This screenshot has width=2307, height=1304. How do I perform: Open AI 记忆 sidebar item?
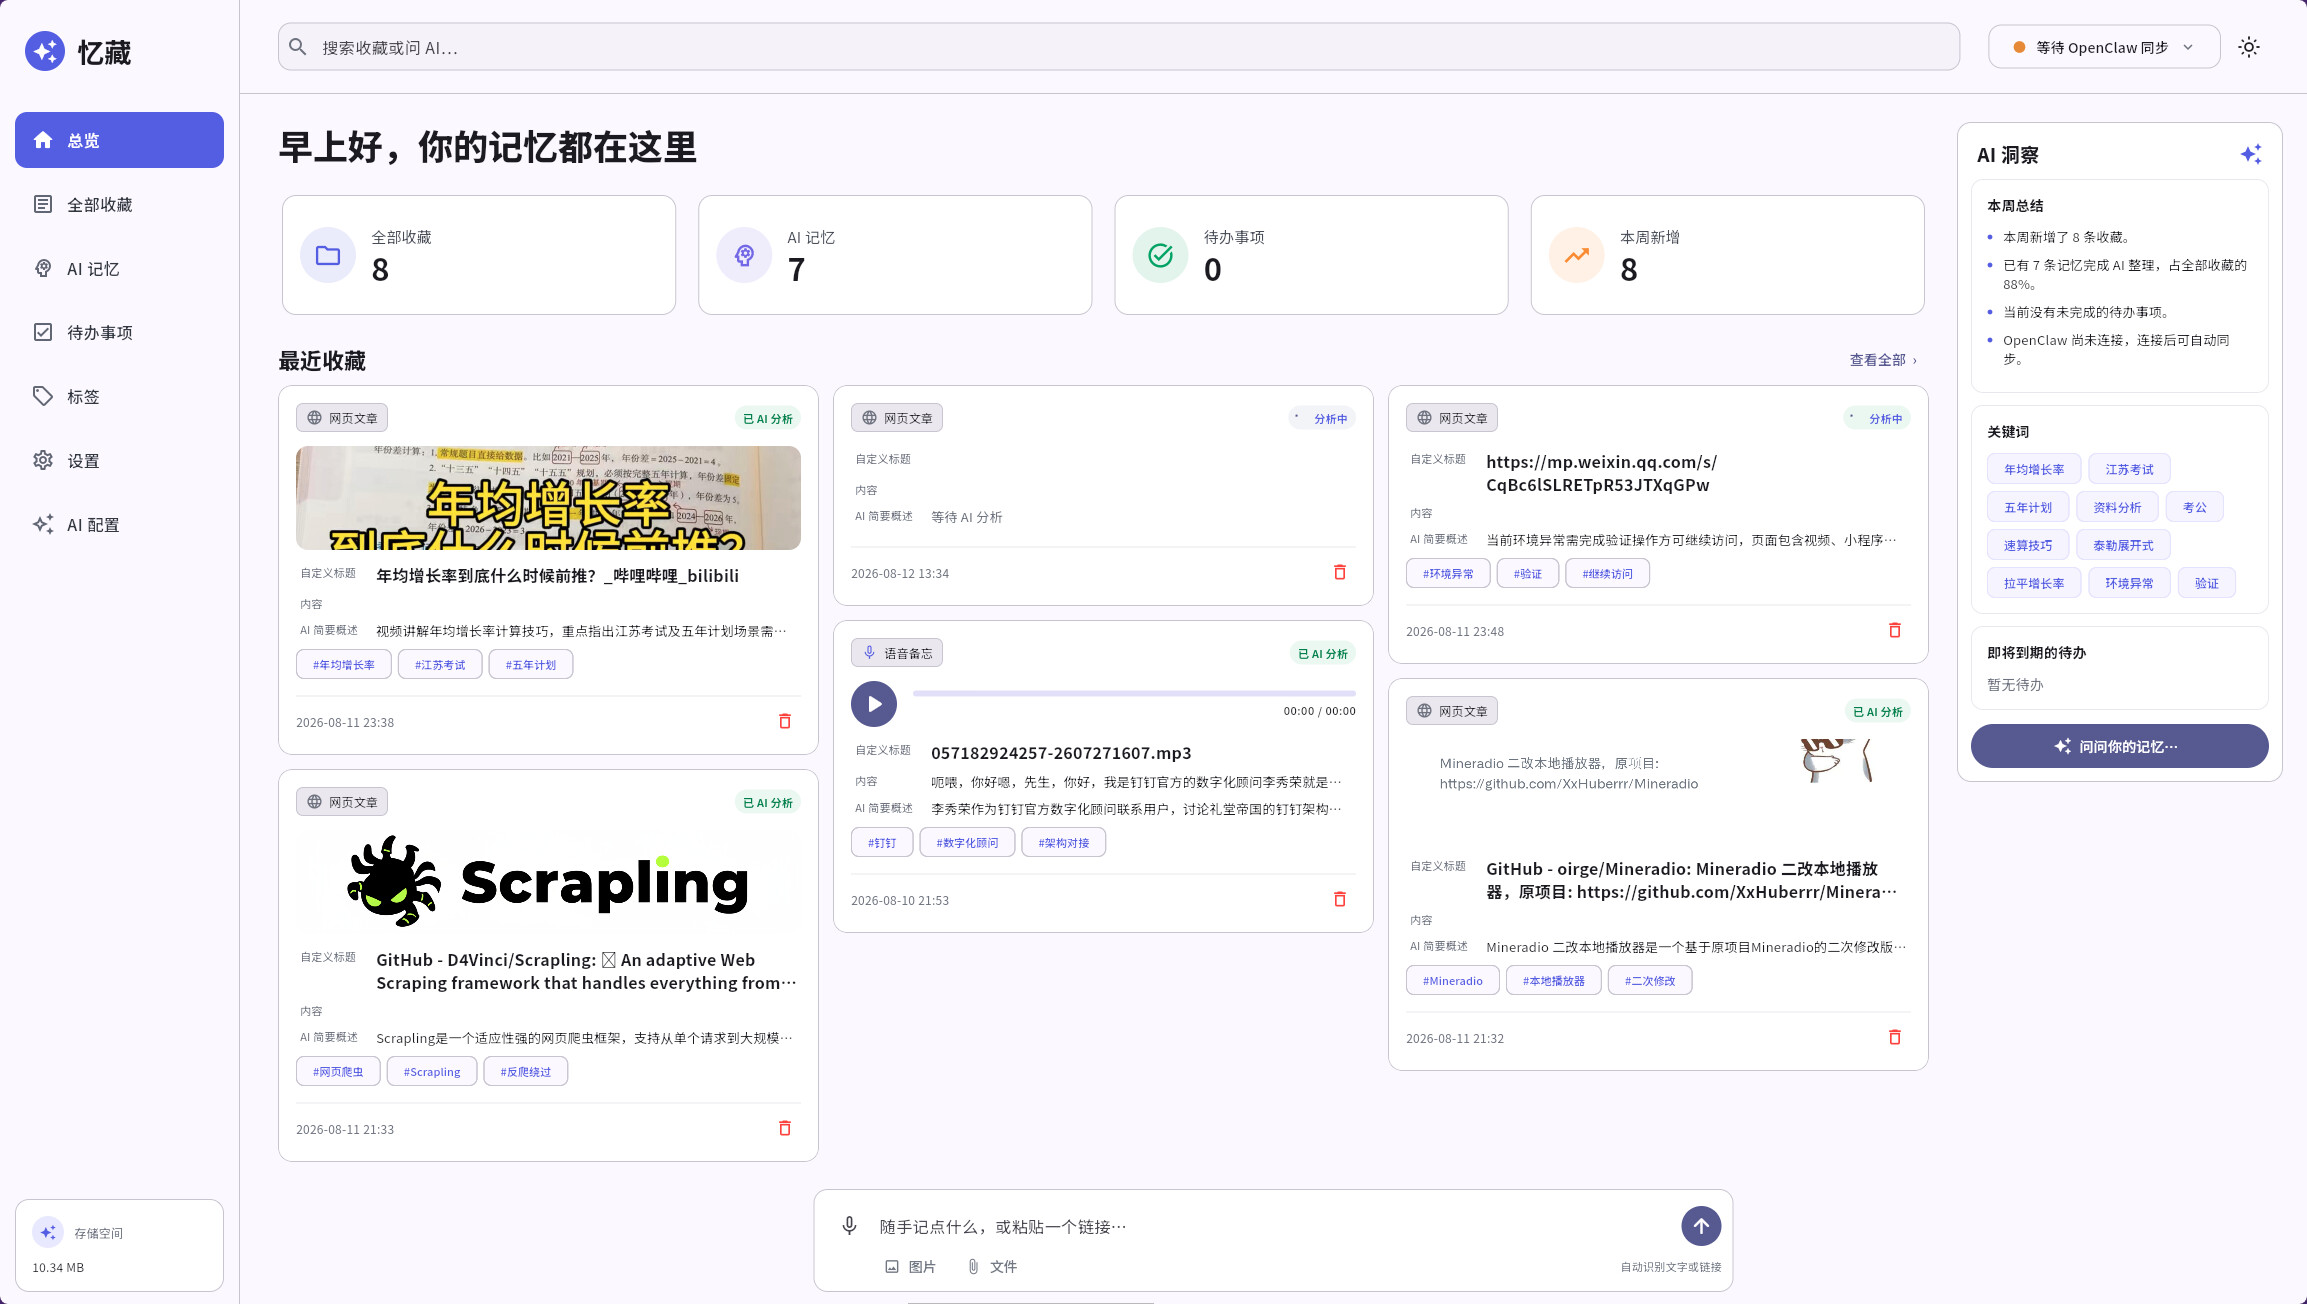coord(119,268)
